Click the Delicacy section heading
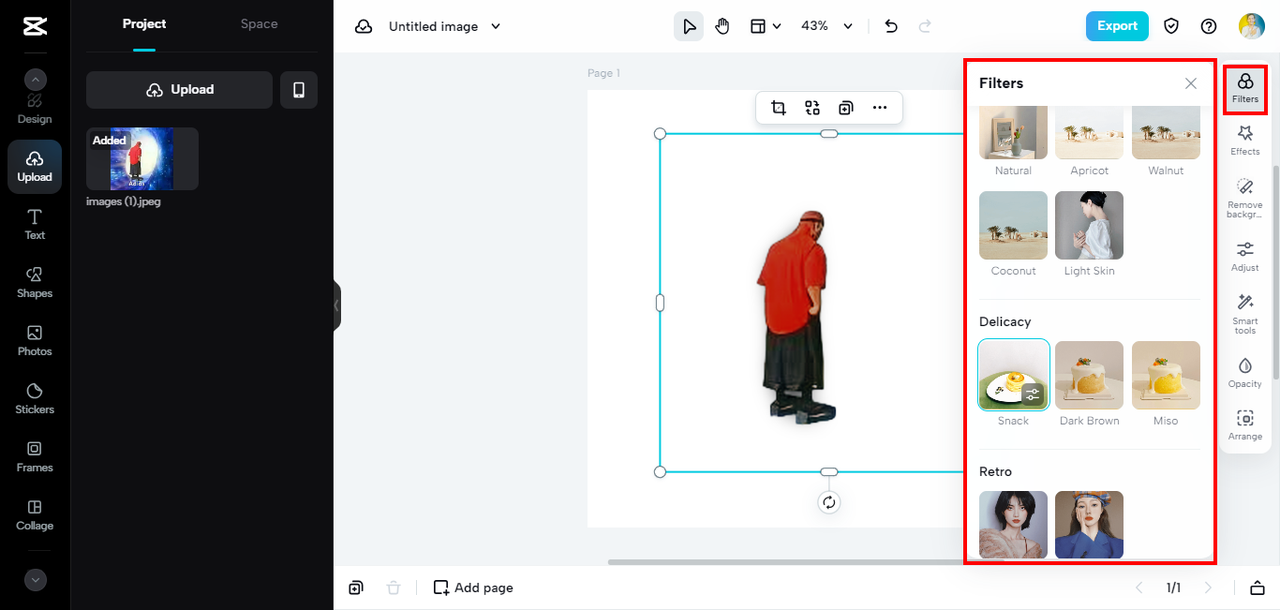The height and width of the screenshot is (610, 1280). click(x=1005, y=321)
